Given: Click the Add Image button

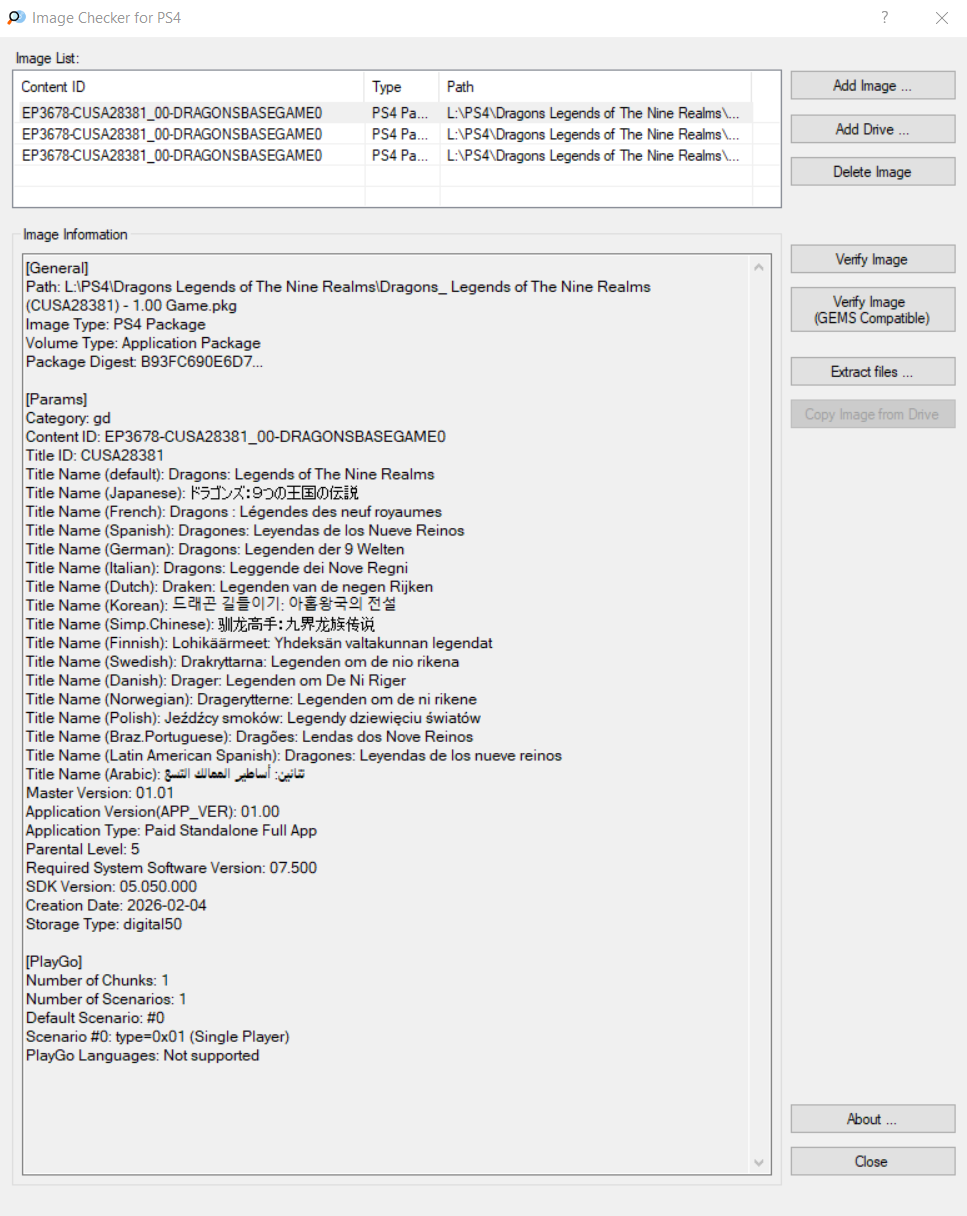Looking at the screenshot, I should coord(873,86).
